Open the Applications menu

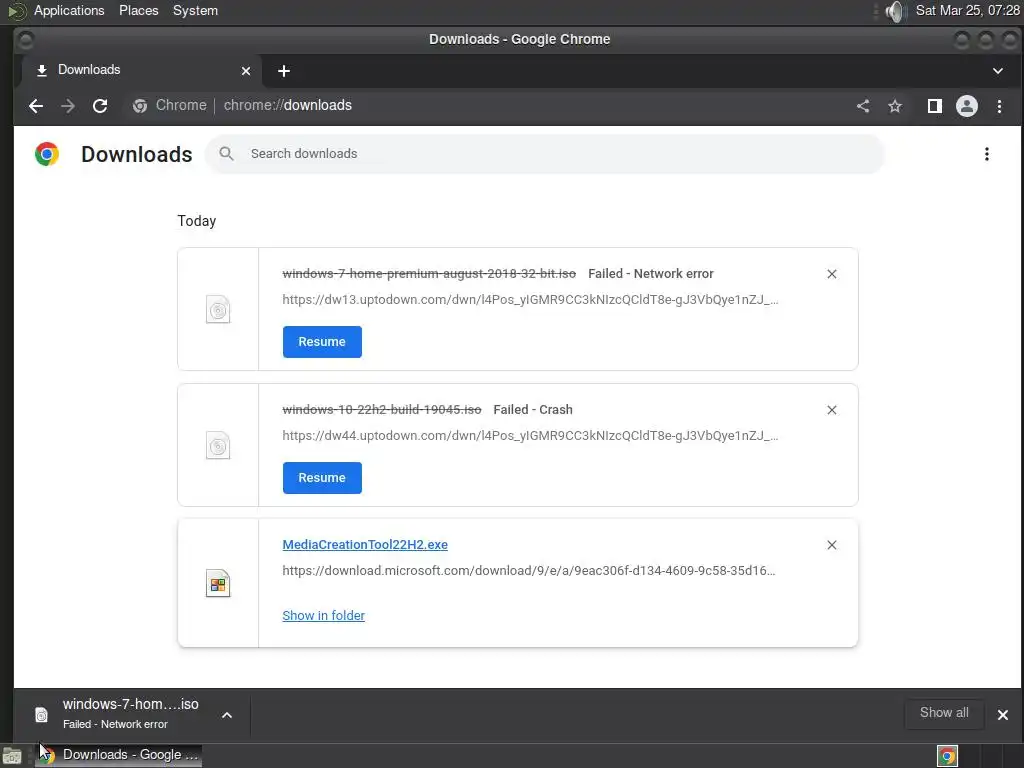[69, 10]
